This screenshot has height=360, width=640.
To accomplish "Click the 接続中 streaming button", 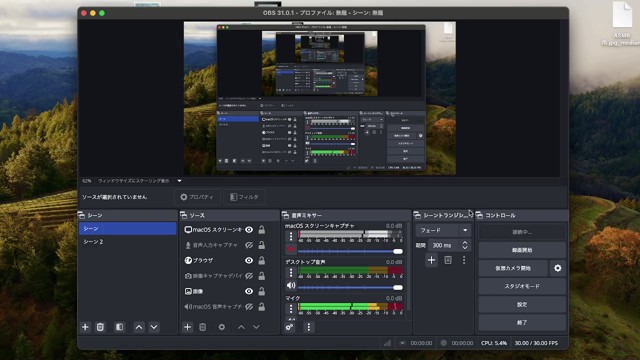I will coord(522,232).
